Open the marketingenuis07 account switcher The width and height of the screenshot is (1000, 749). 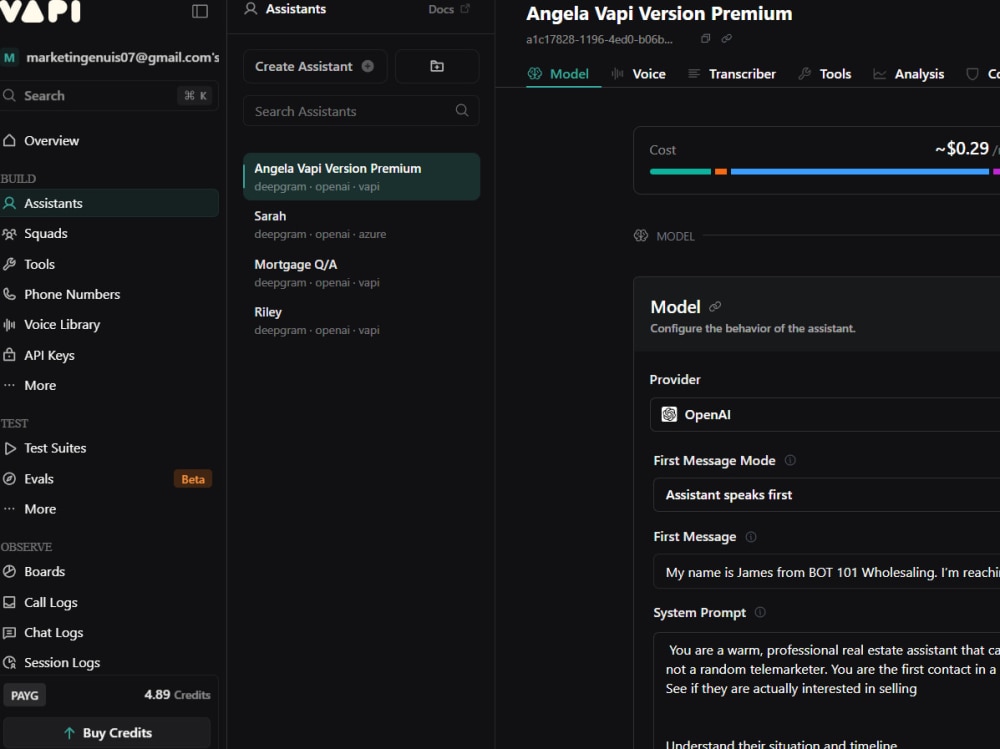110,57
